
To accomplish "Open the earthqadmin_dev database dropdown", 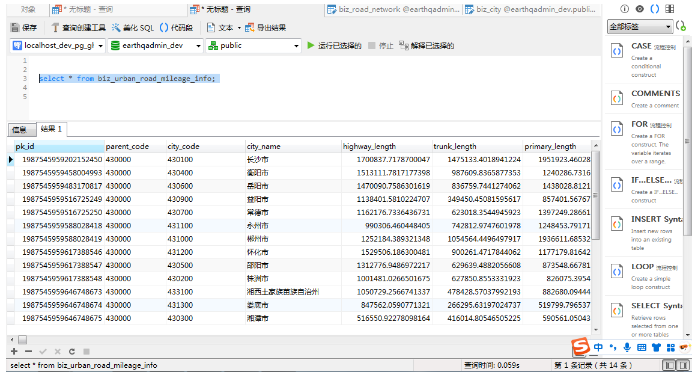I will click(x=155, y=45).
